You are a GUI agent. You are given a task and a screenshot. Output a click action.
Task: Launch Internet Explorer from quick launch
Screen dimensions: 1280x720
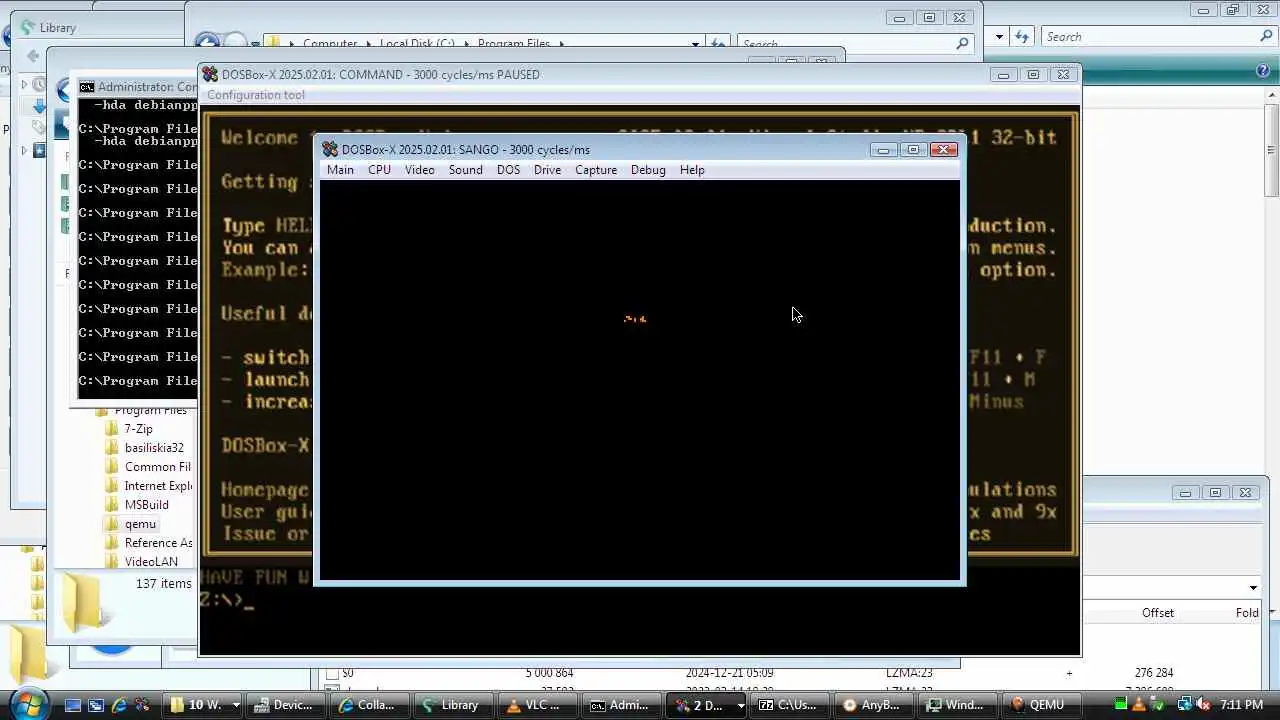point(119,705)
